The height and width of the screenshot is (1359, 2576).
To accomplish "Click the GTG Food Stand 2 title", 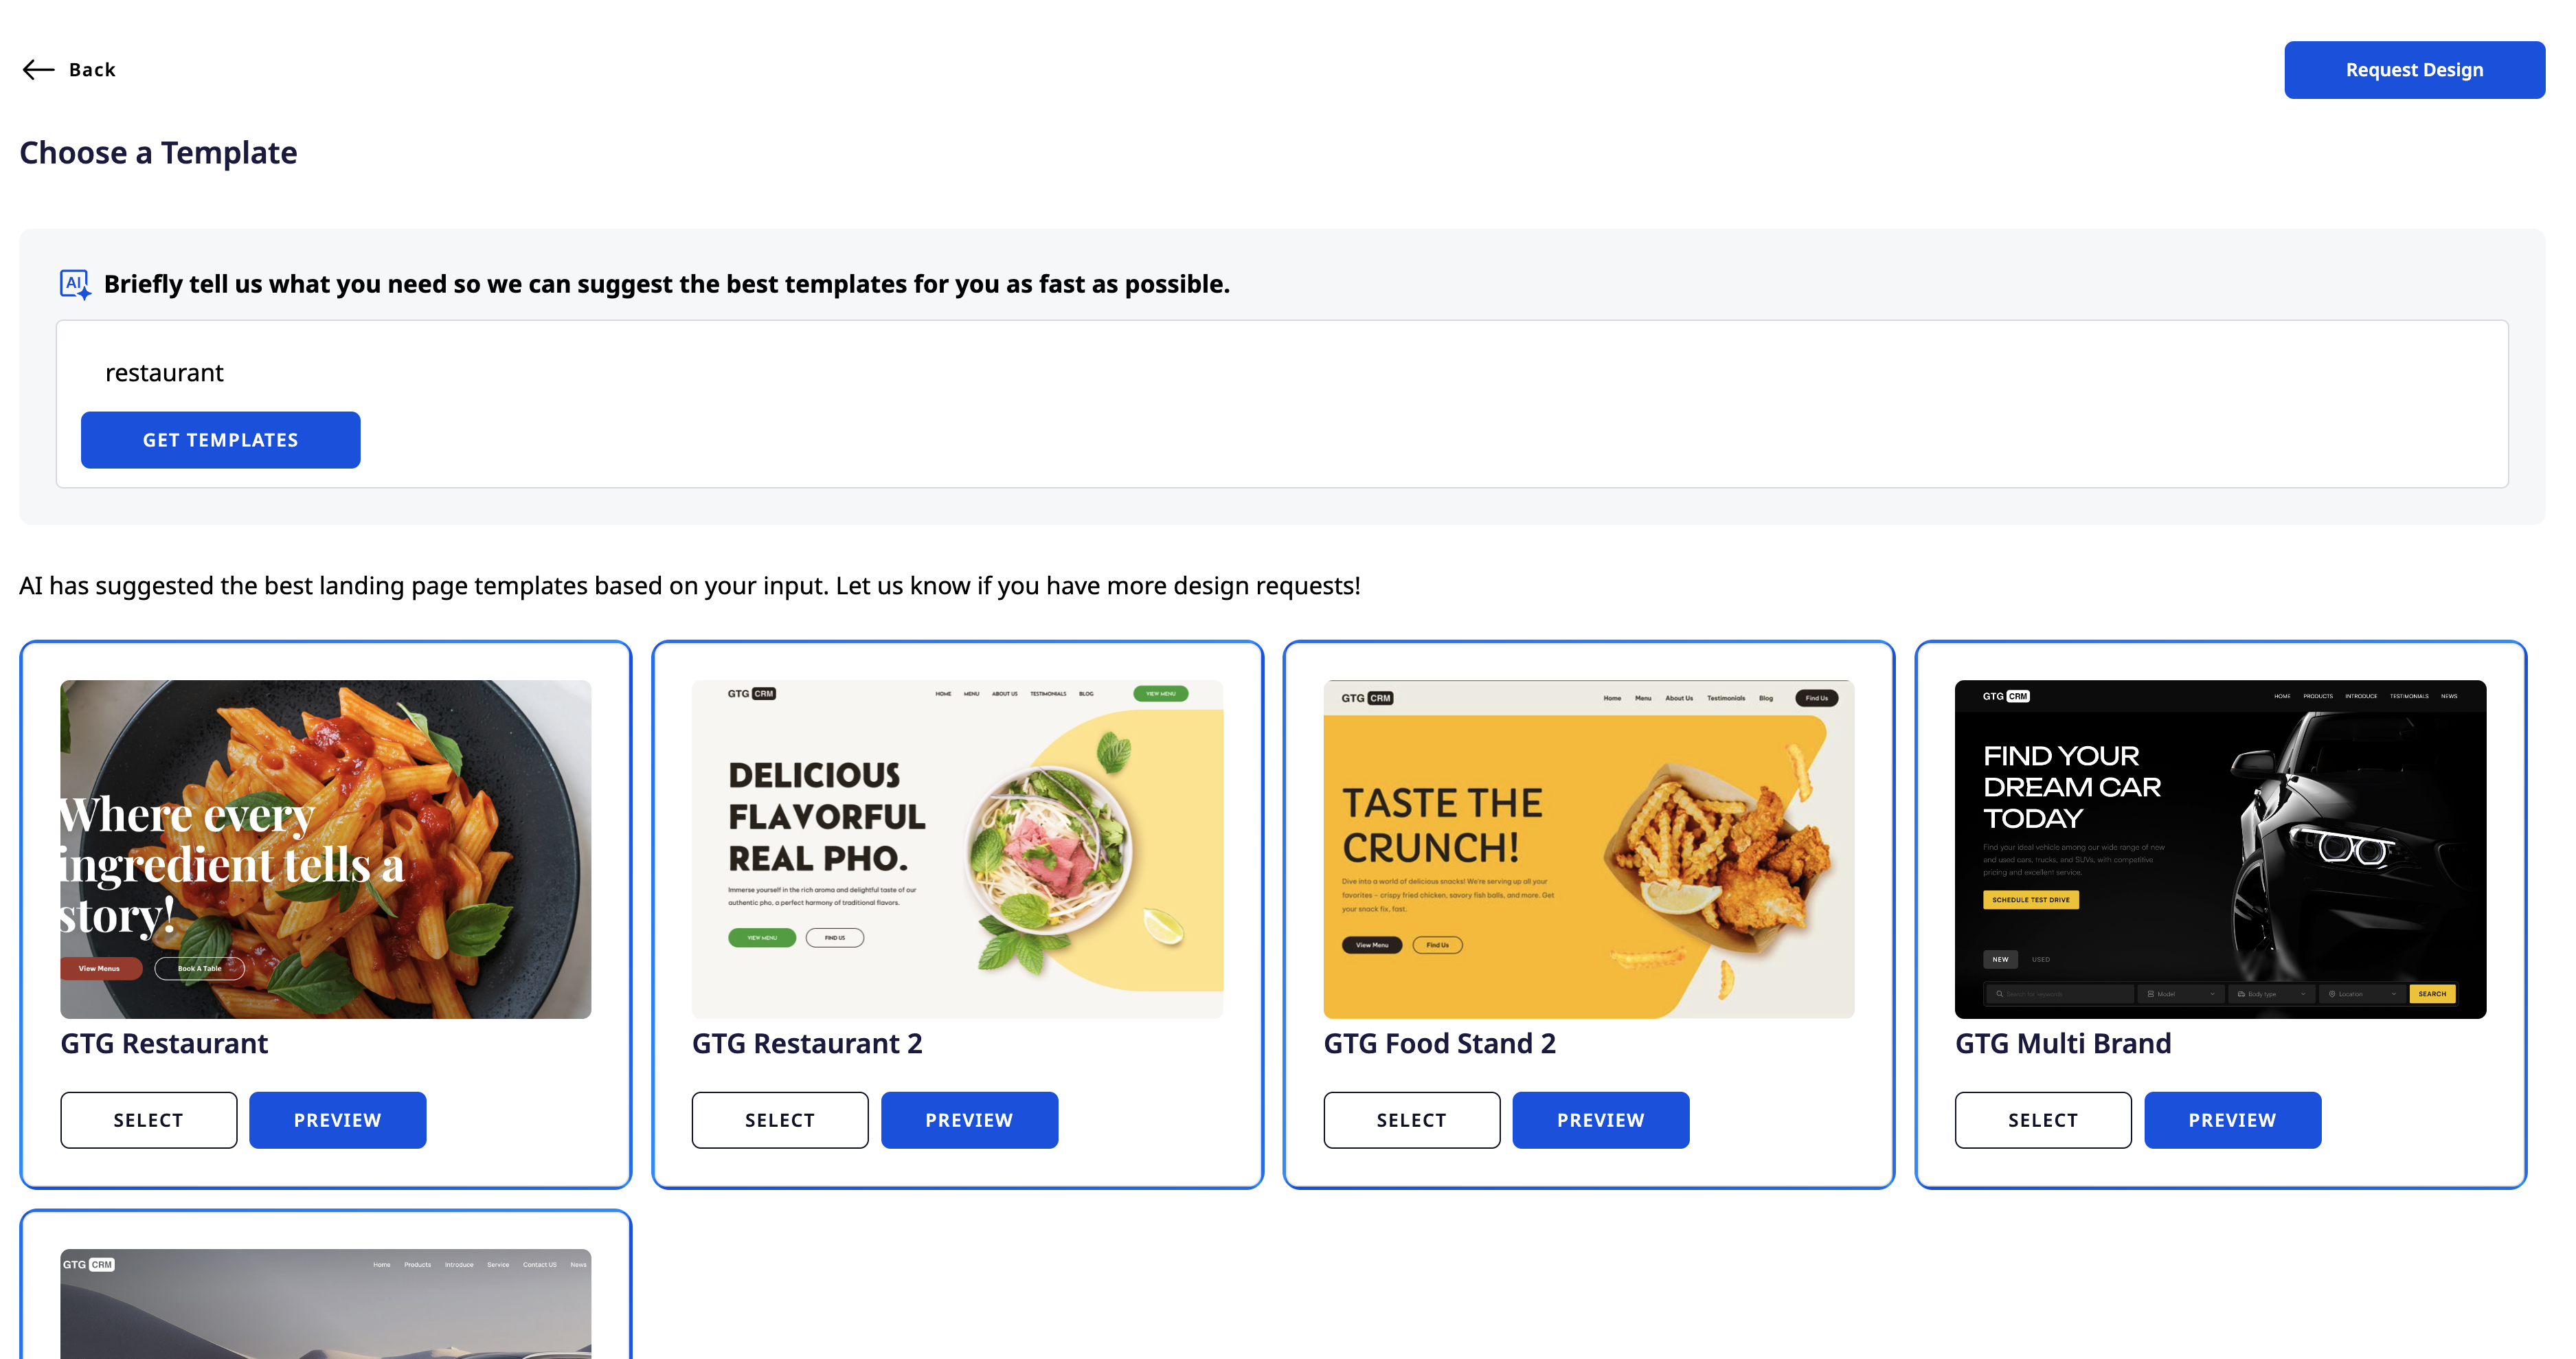I will (x=1439, y=1043).
